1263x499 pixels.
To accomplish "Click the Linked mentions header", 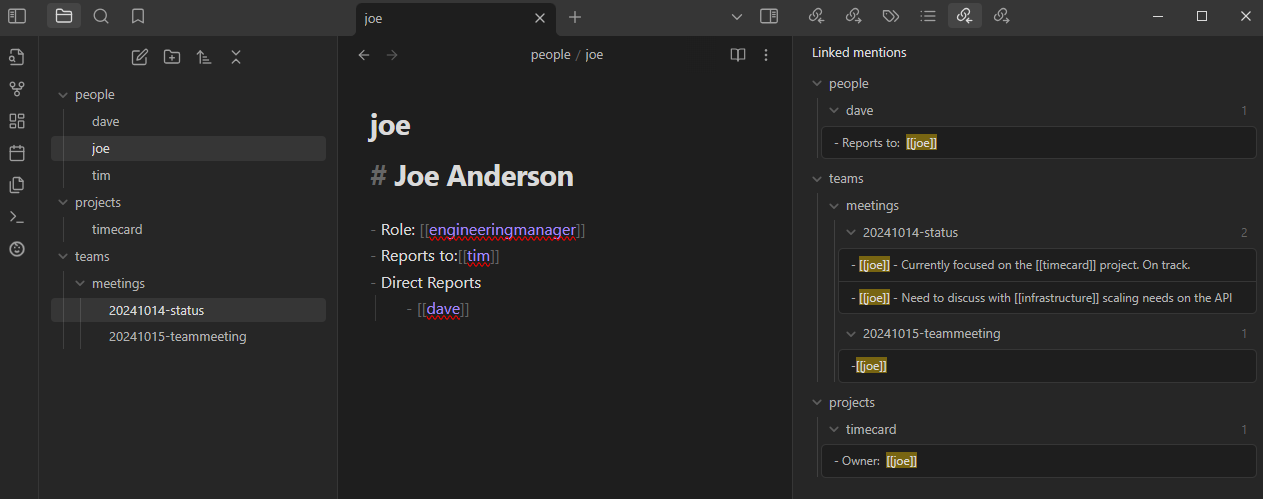I will point(859,52).
